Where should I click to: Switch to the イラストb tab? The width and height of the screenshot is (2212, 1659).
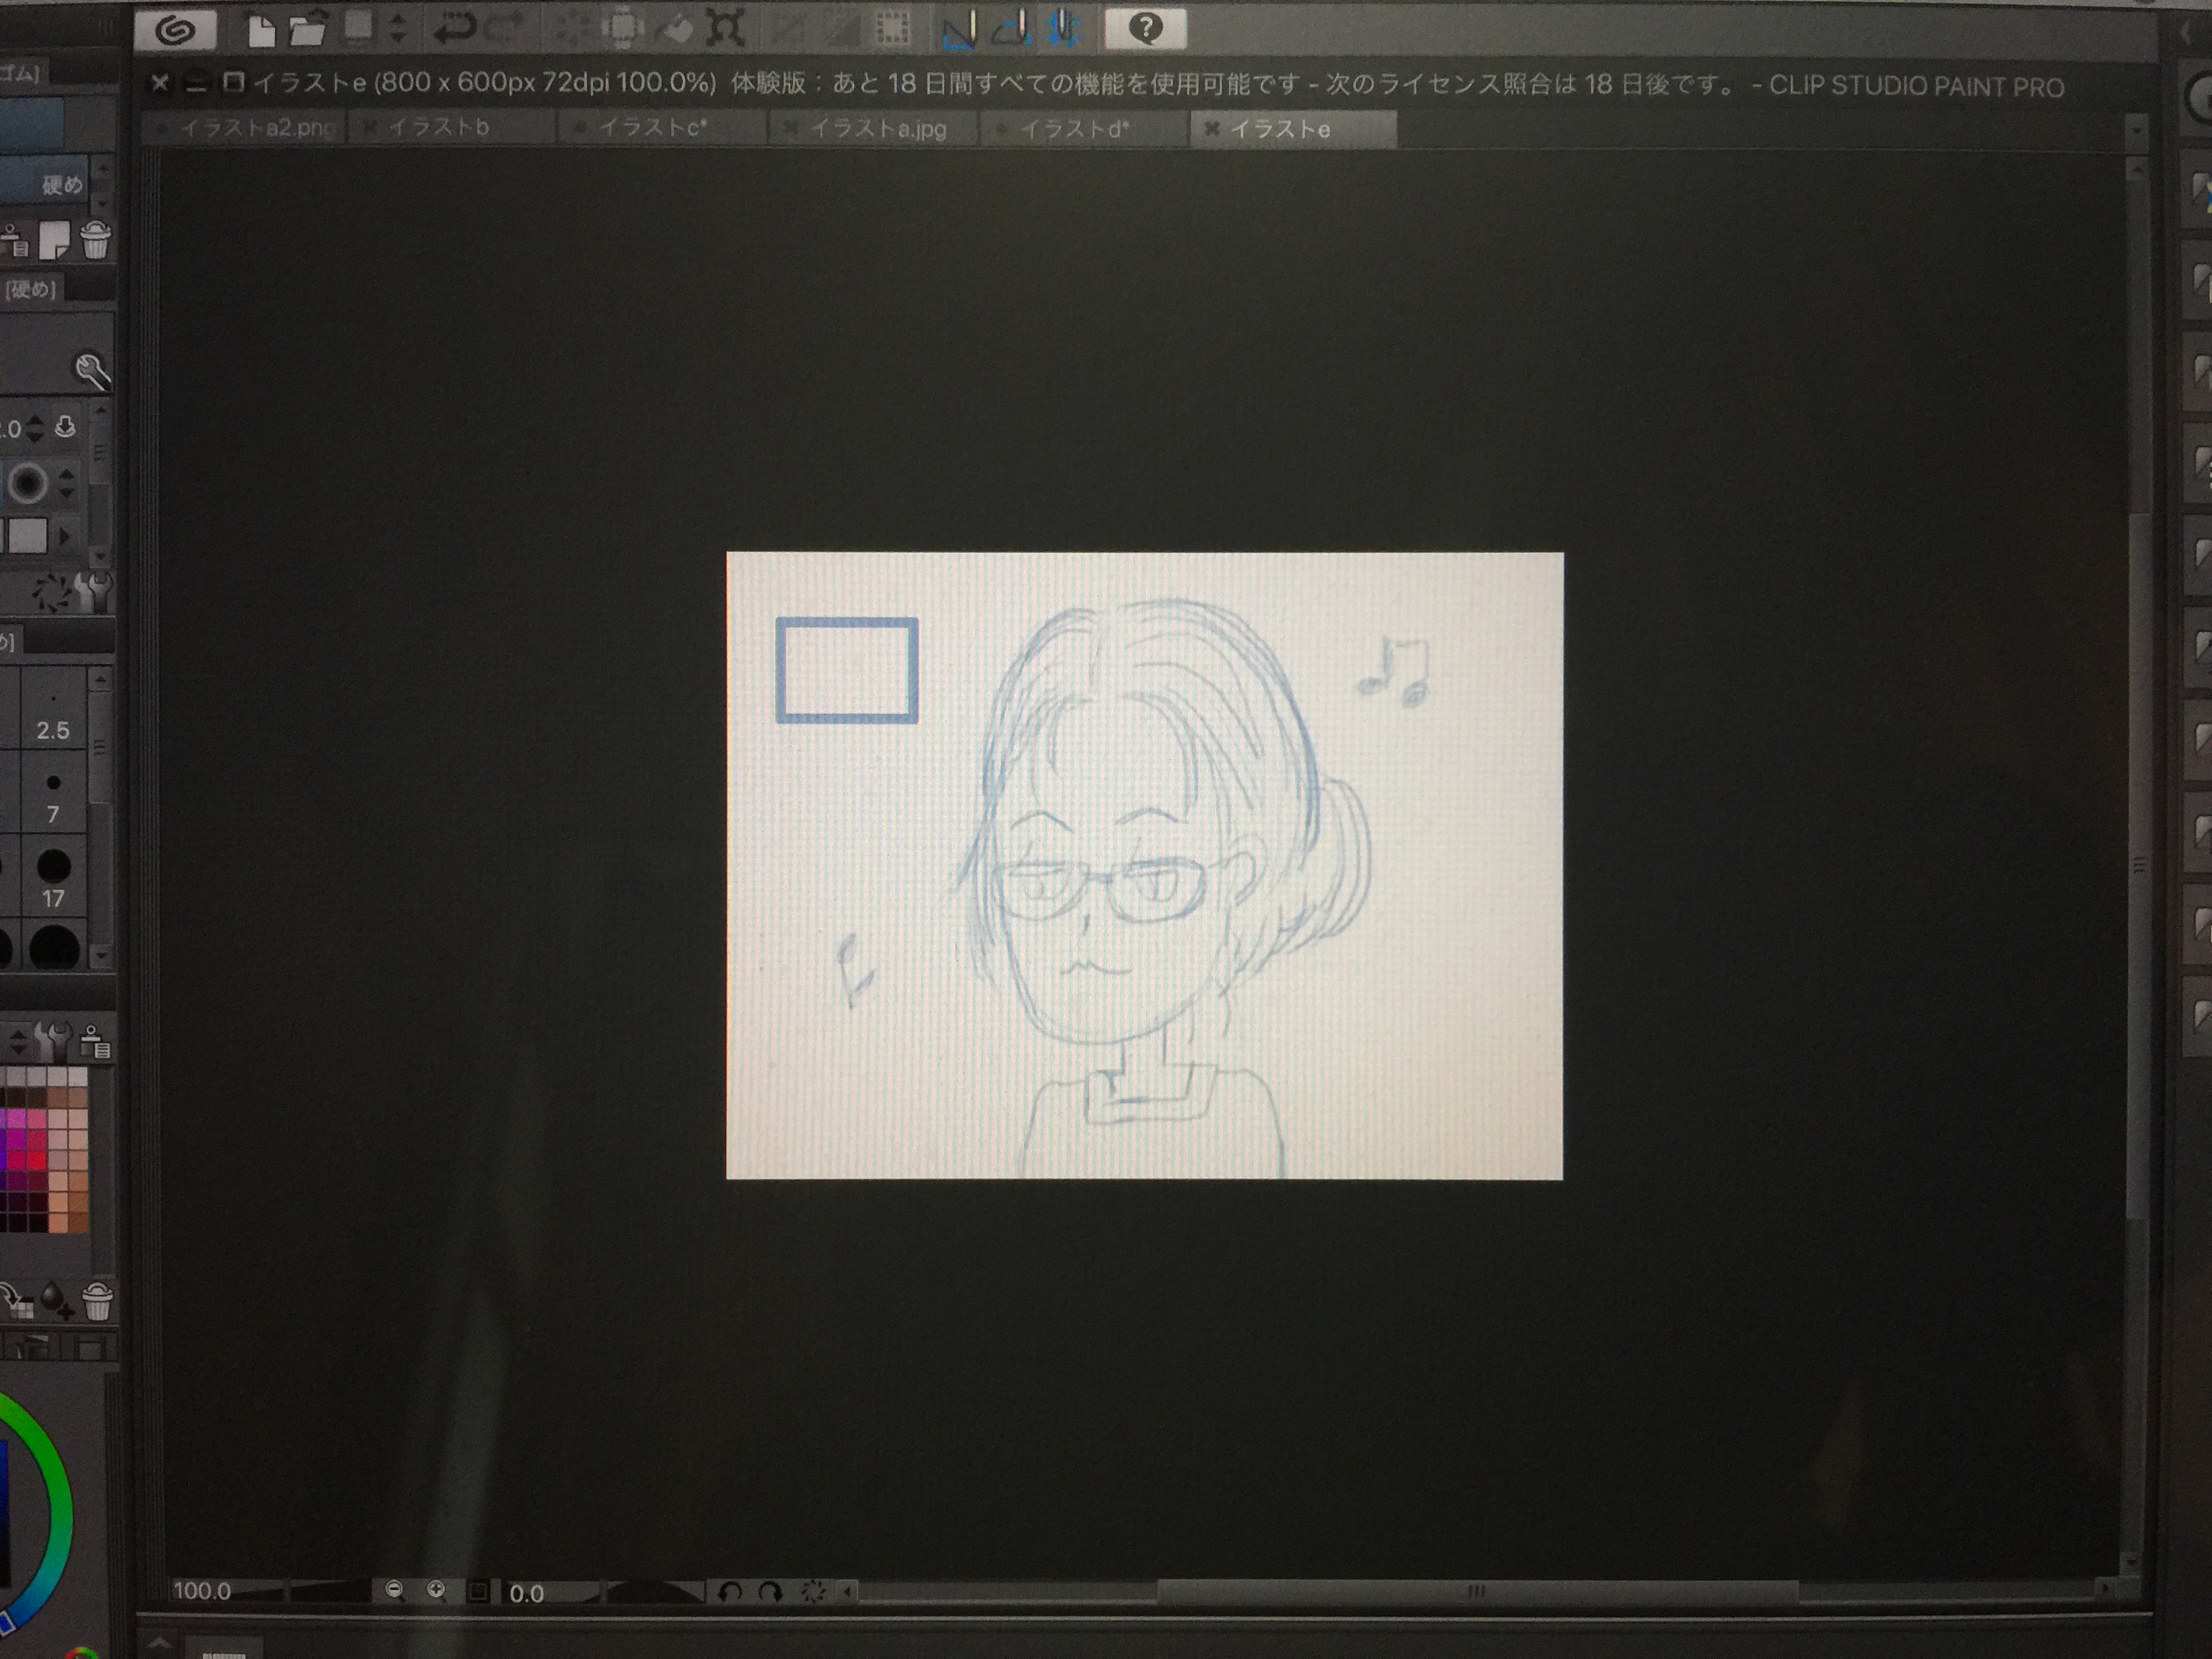point(450,128)
